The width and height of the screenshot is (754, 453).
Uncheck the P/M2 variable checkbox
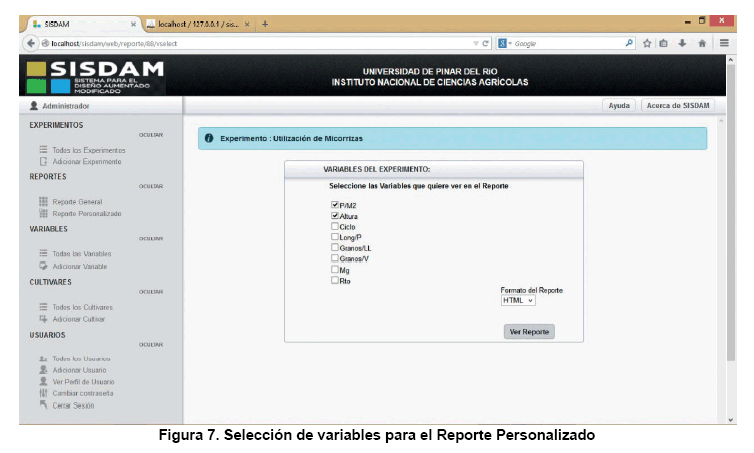[x=334, y=205]
